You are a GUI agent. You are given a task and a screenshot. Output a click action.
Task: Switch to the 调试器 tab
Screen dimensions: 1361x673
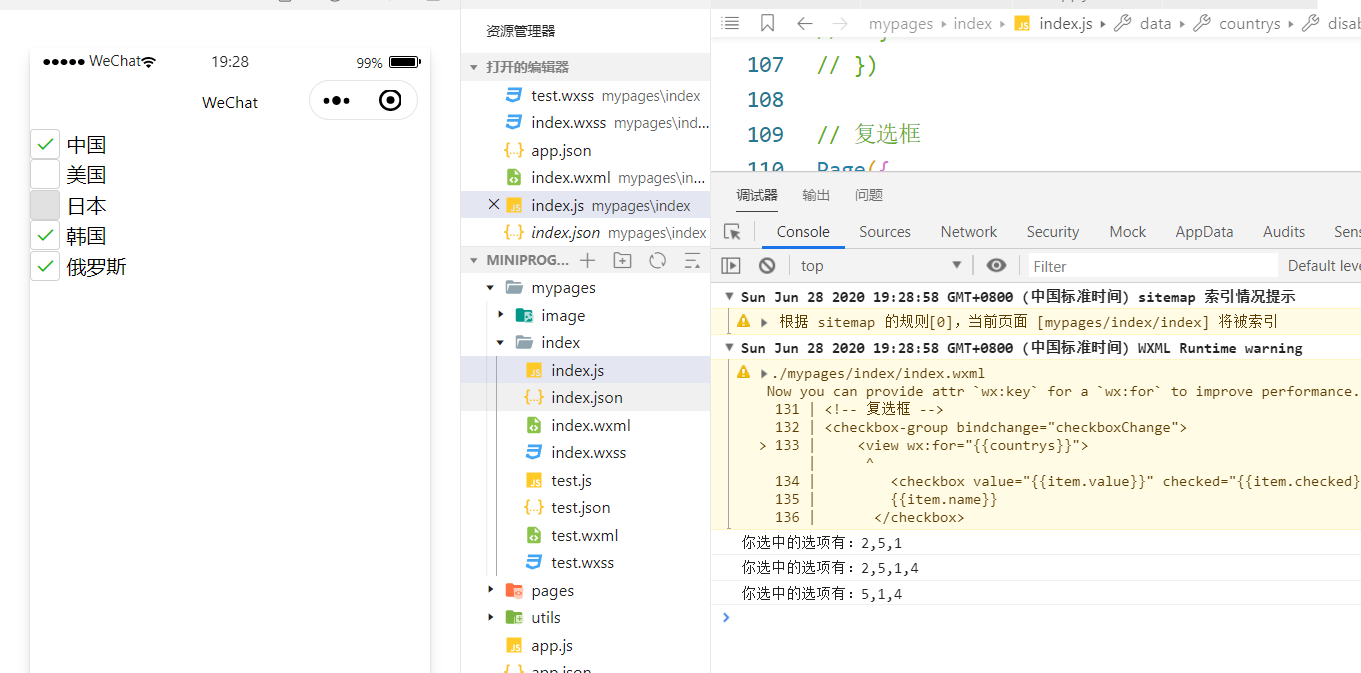point(757,195)
